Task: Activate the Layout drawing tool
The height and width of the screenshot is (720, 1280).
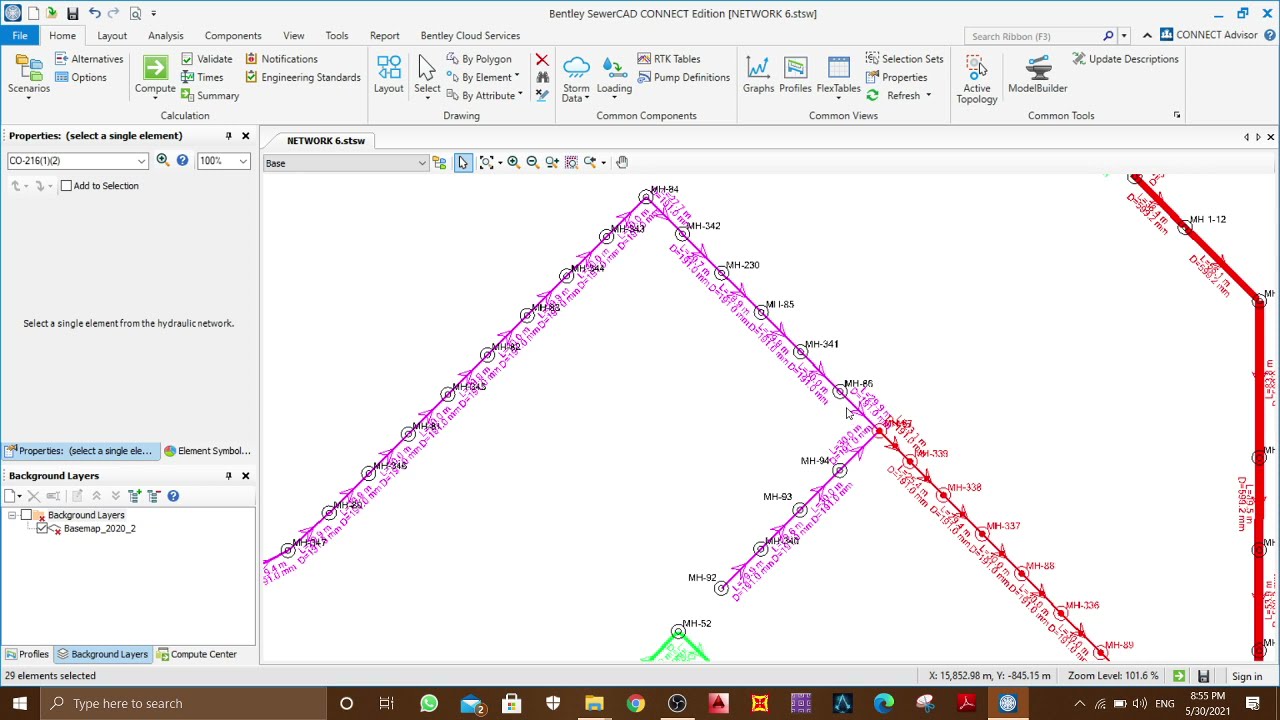Action: click(x=389, y=76)
